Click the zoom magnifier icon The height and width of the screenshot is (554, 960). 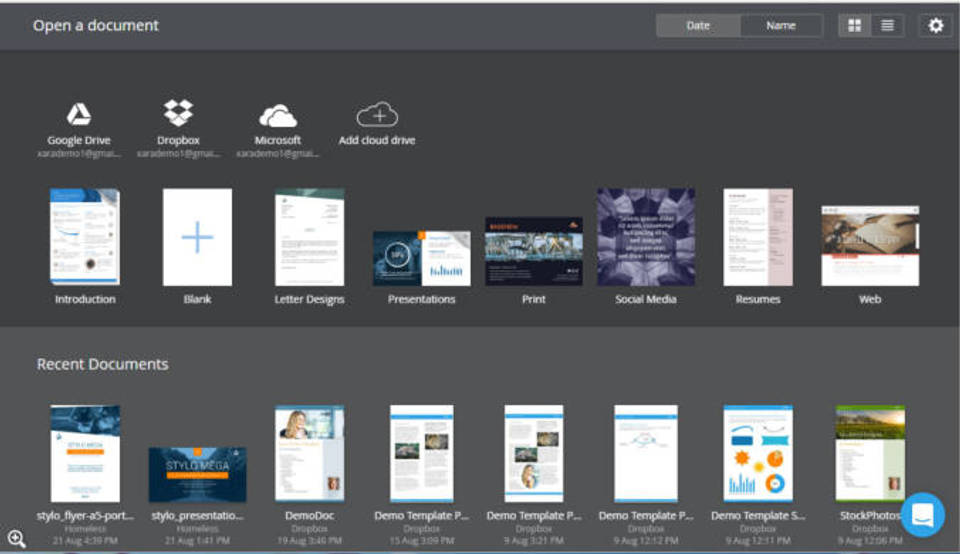tap(17, 539)
